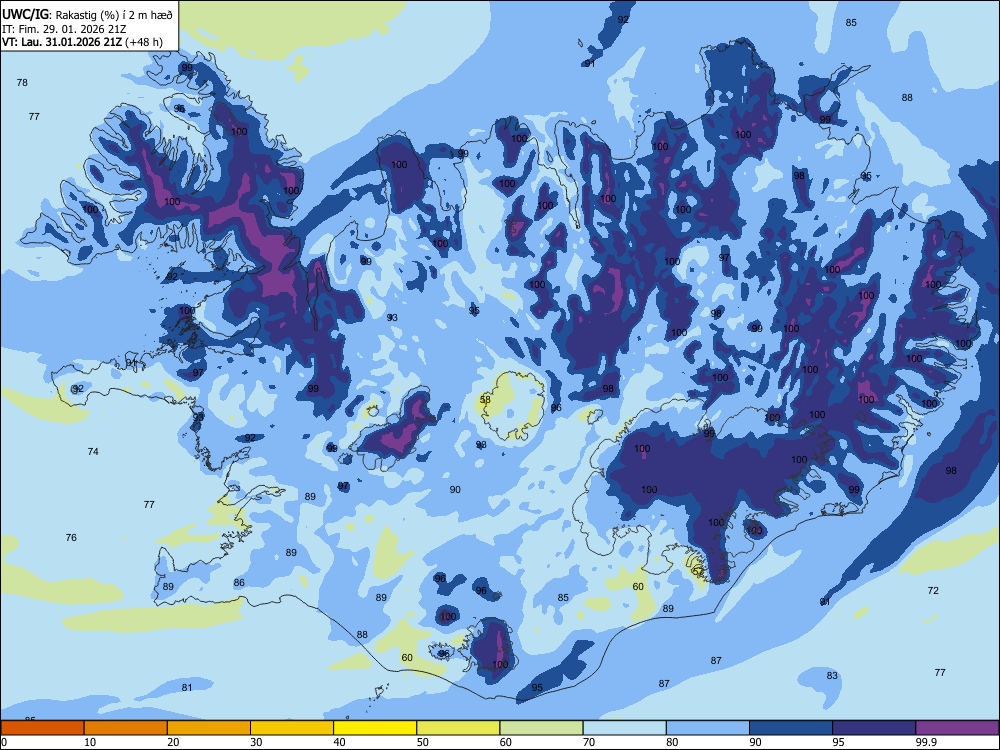Image resolution: width=1000 pixels, height=750 pixels.
Task: Select the medium blue 80–90 legend swatch
Action: point(708,728)
